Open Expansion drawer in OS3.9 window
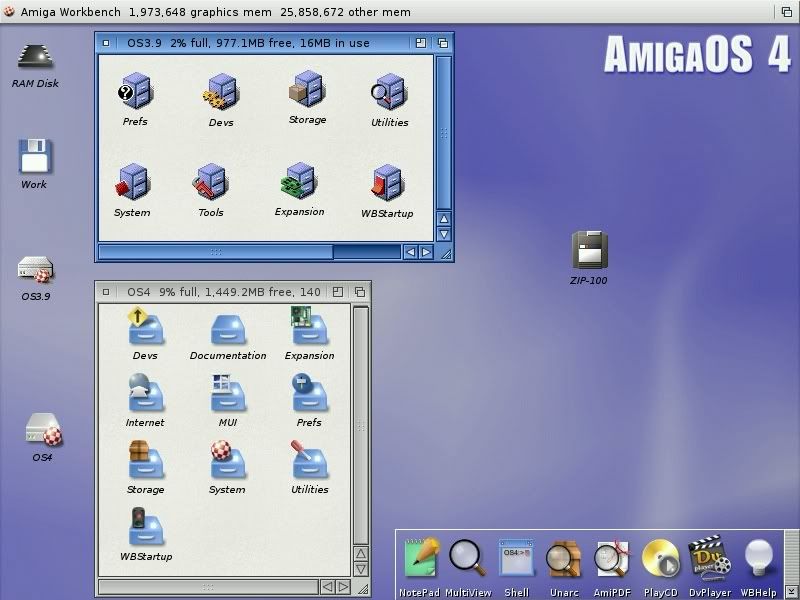800x600 pixels. [x=299, y=189]
